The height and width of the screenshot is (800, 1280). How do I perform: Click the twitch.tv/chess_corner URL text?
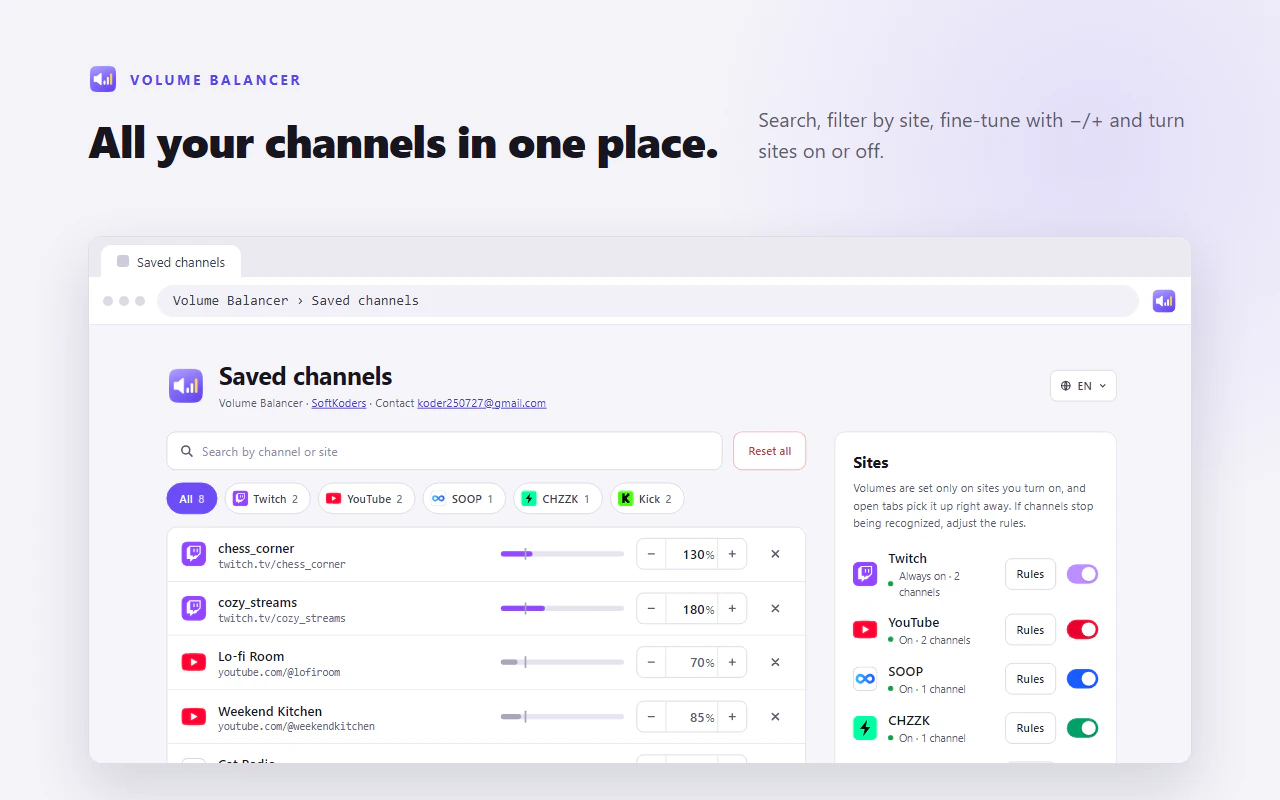pos(282,565)
